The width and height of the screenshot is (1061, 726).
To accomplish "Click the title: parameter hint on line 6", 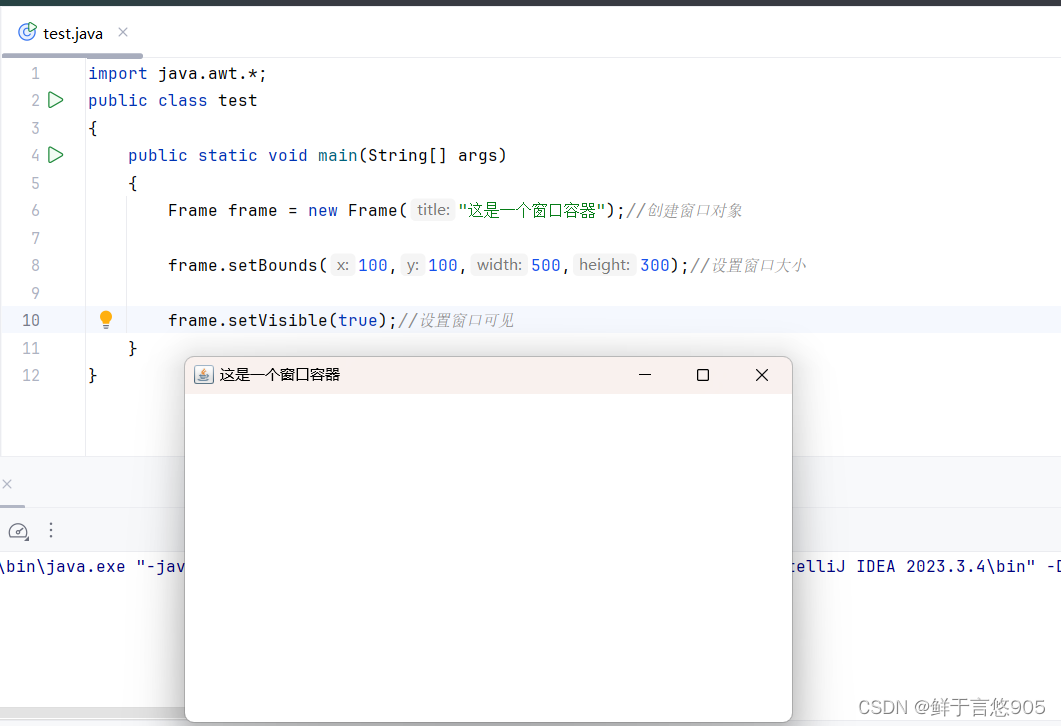I will click(433, 210).
